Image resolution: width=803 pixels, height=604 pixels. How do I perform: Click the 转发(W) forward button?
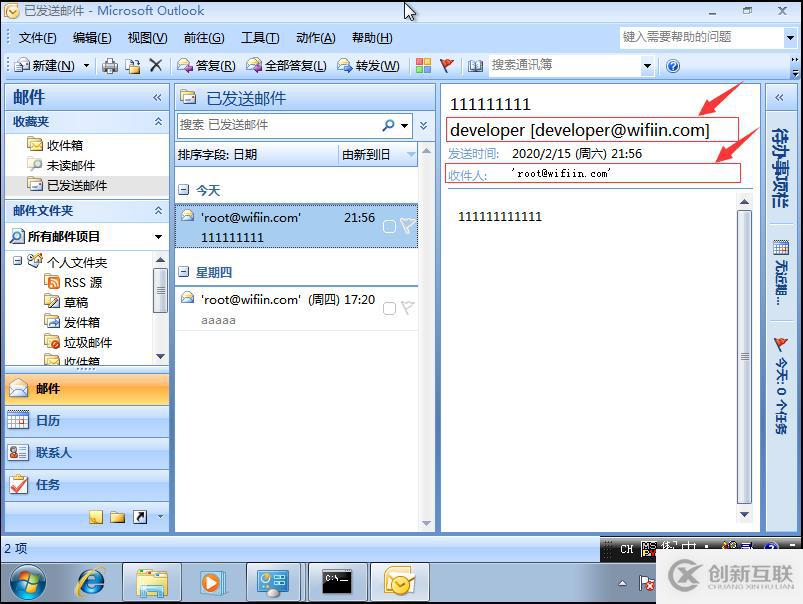(368, 66)
